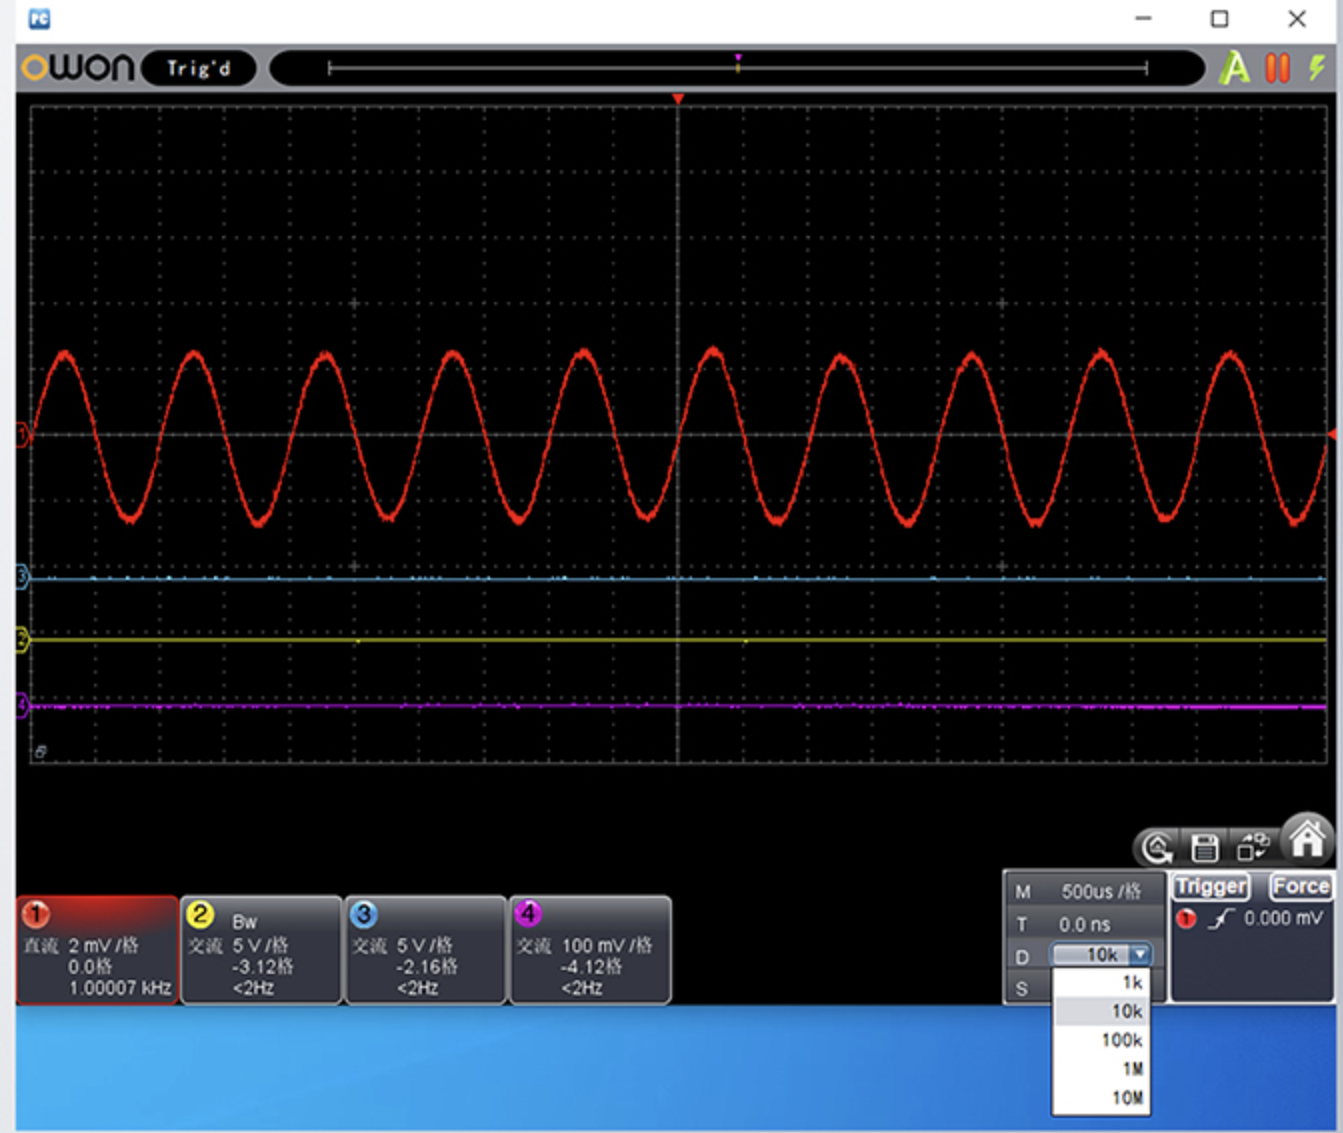The image size is (1343, 1133).
Task: Select 1k record depth option
Action: pyautogui.click(x=1102, y=982)
